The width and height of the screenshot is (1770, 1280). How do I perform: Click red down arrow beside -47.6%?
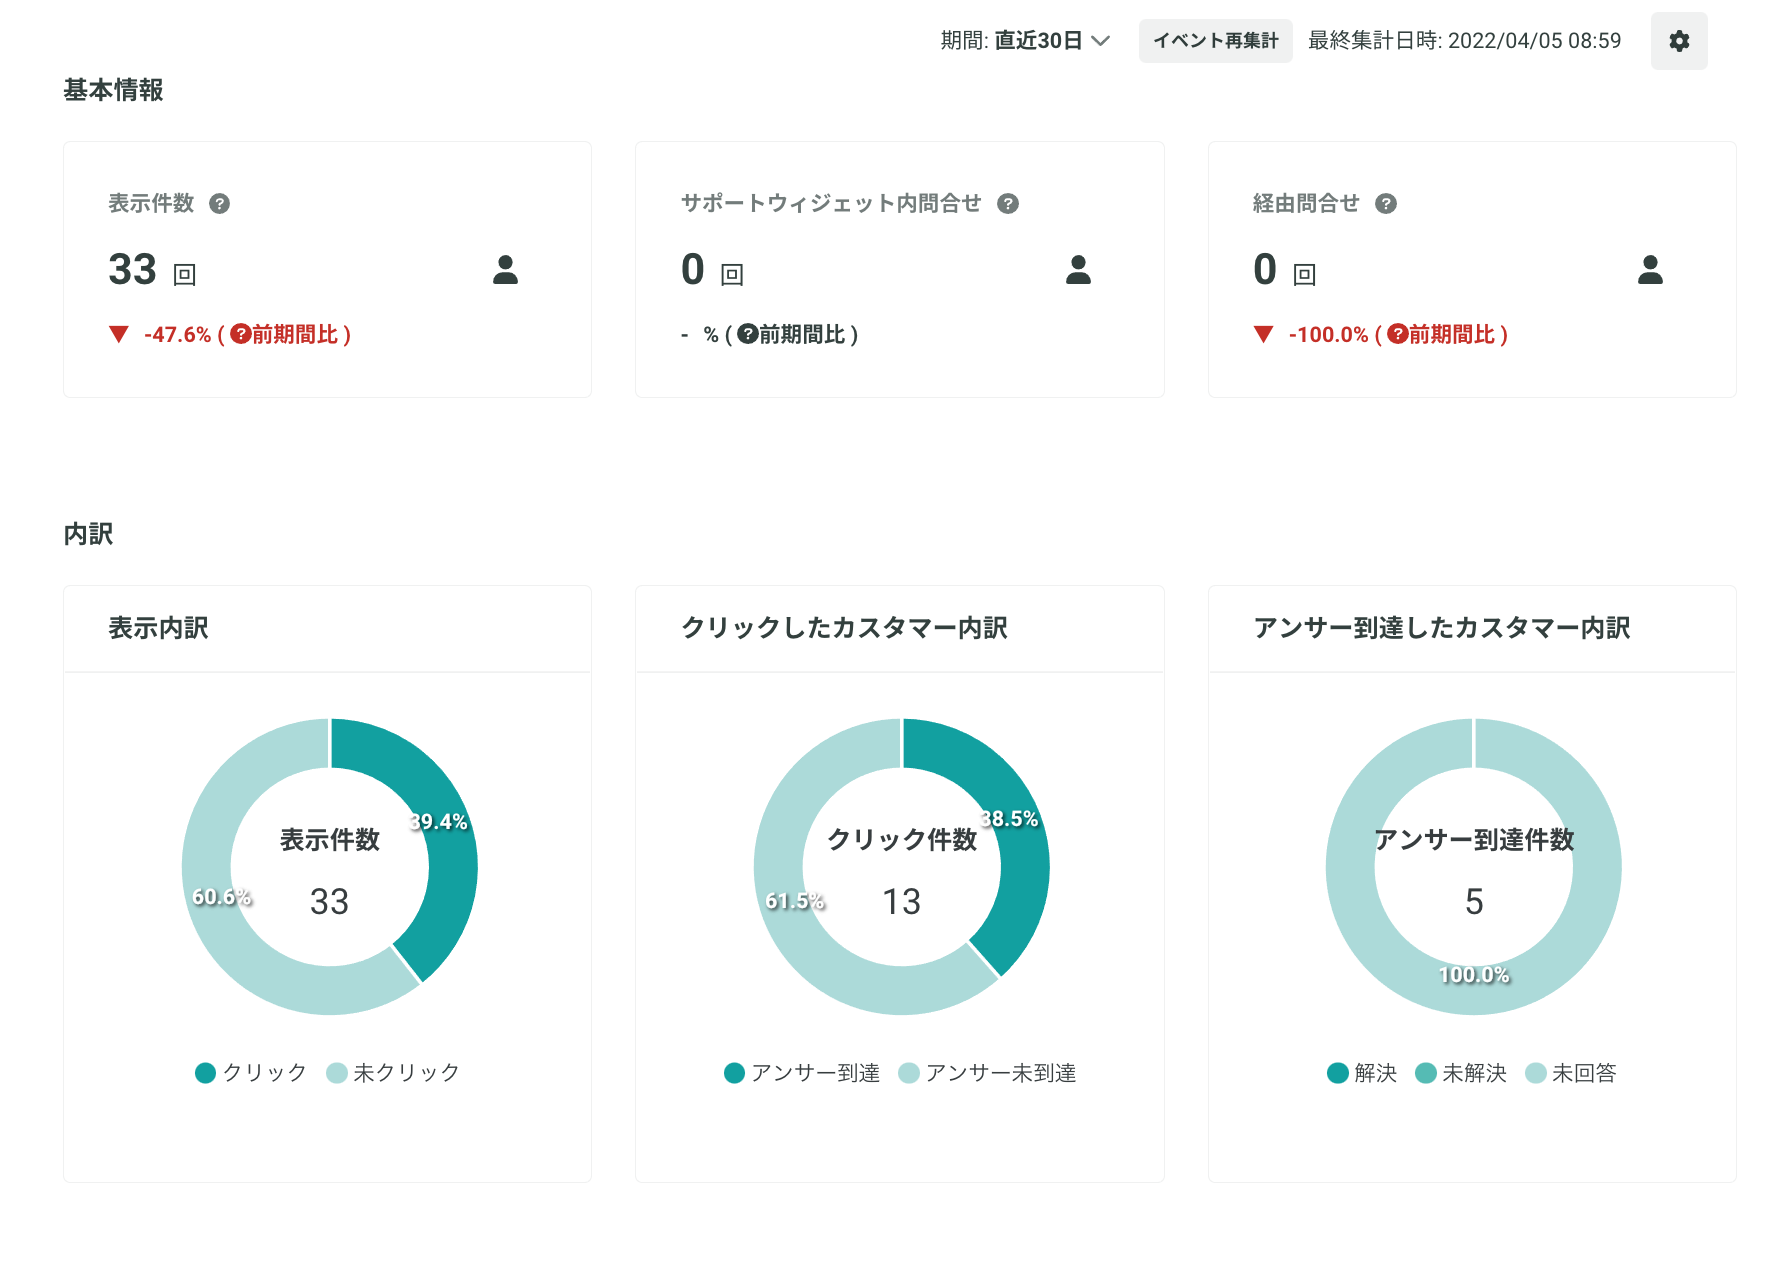point(119,334)
